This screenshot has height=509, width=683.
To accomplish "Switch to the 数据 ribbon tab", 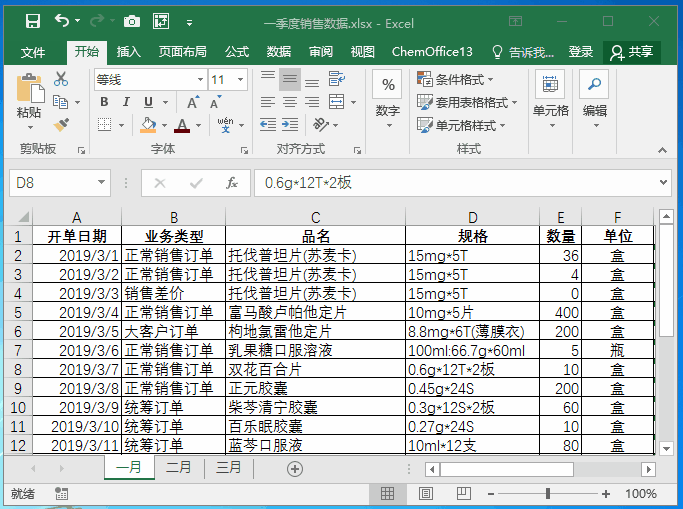I will click(279, 52).
